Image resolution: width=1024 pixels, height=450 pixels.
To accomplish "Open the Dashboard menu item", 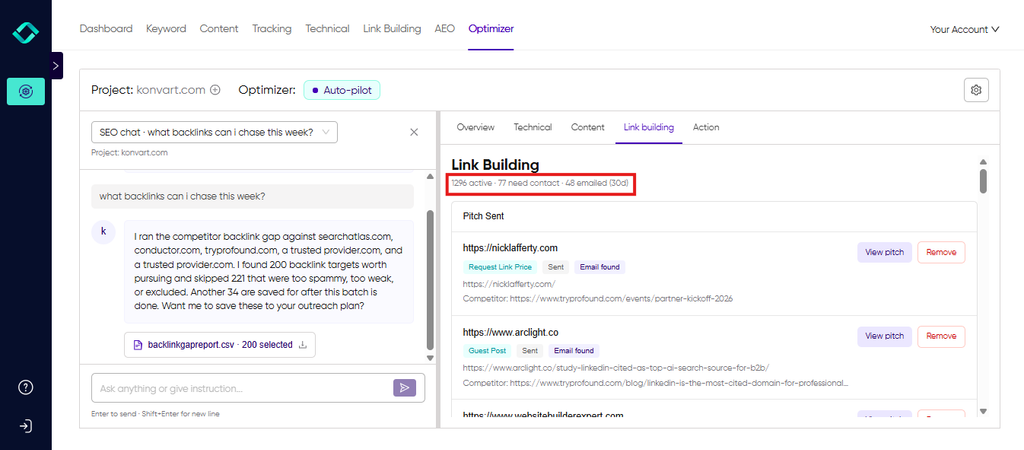I will (x=106, y=29).
